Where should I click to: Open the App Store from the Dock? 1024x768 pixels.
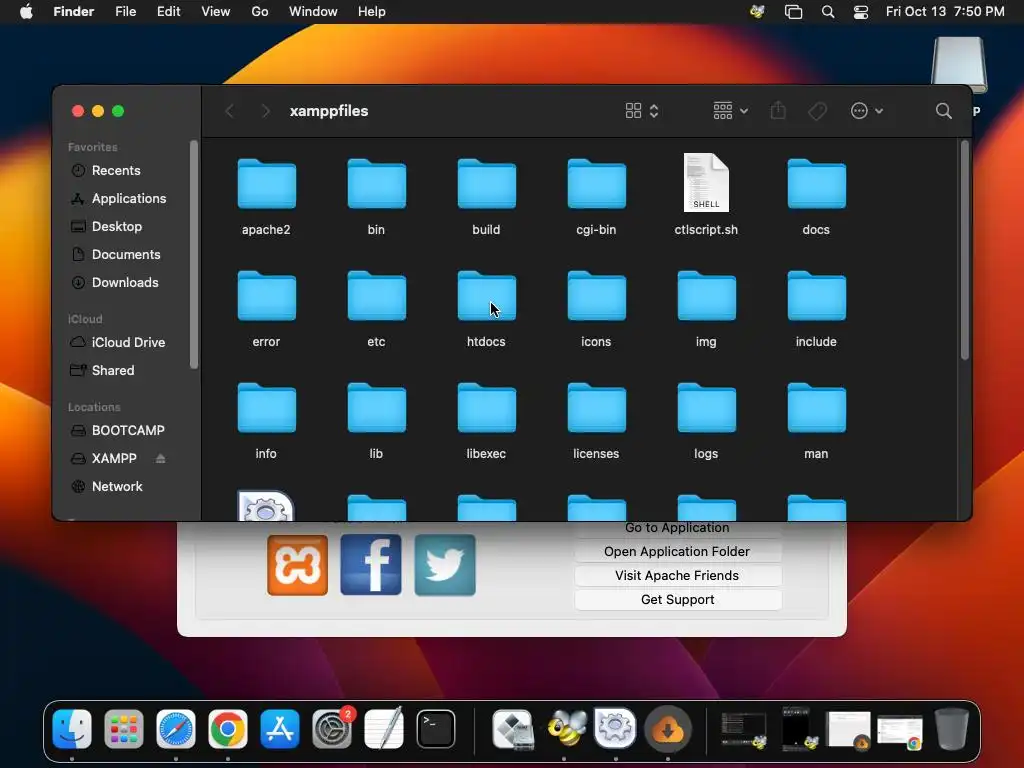[280, 729]
